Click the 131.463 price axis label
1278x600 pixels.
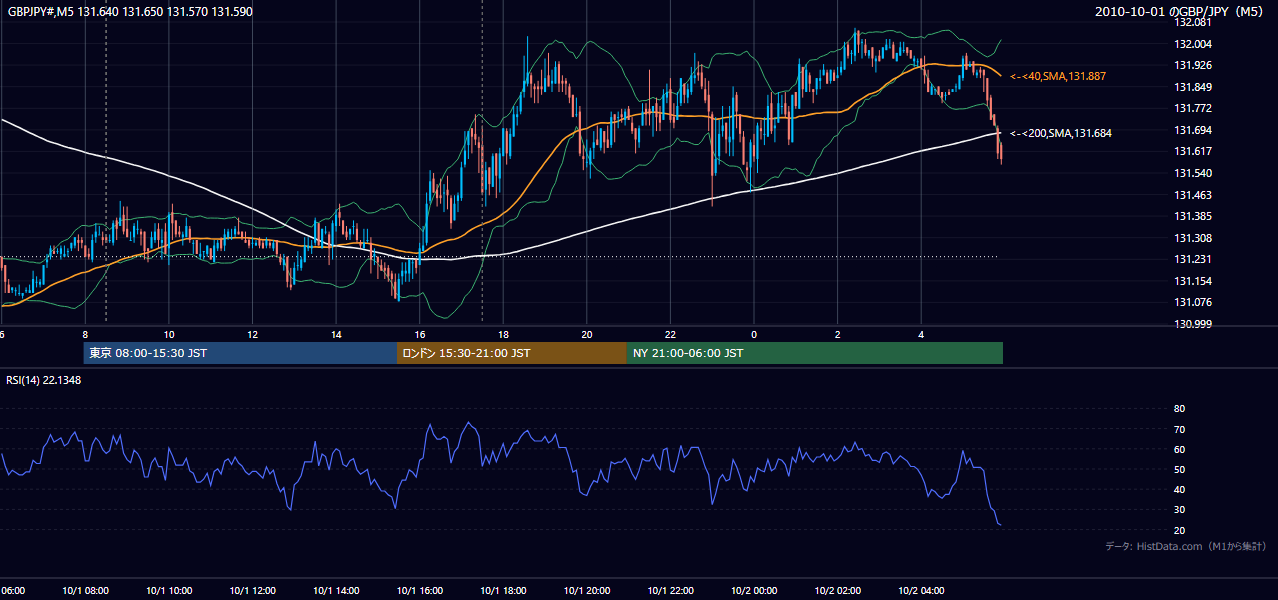1193,195
